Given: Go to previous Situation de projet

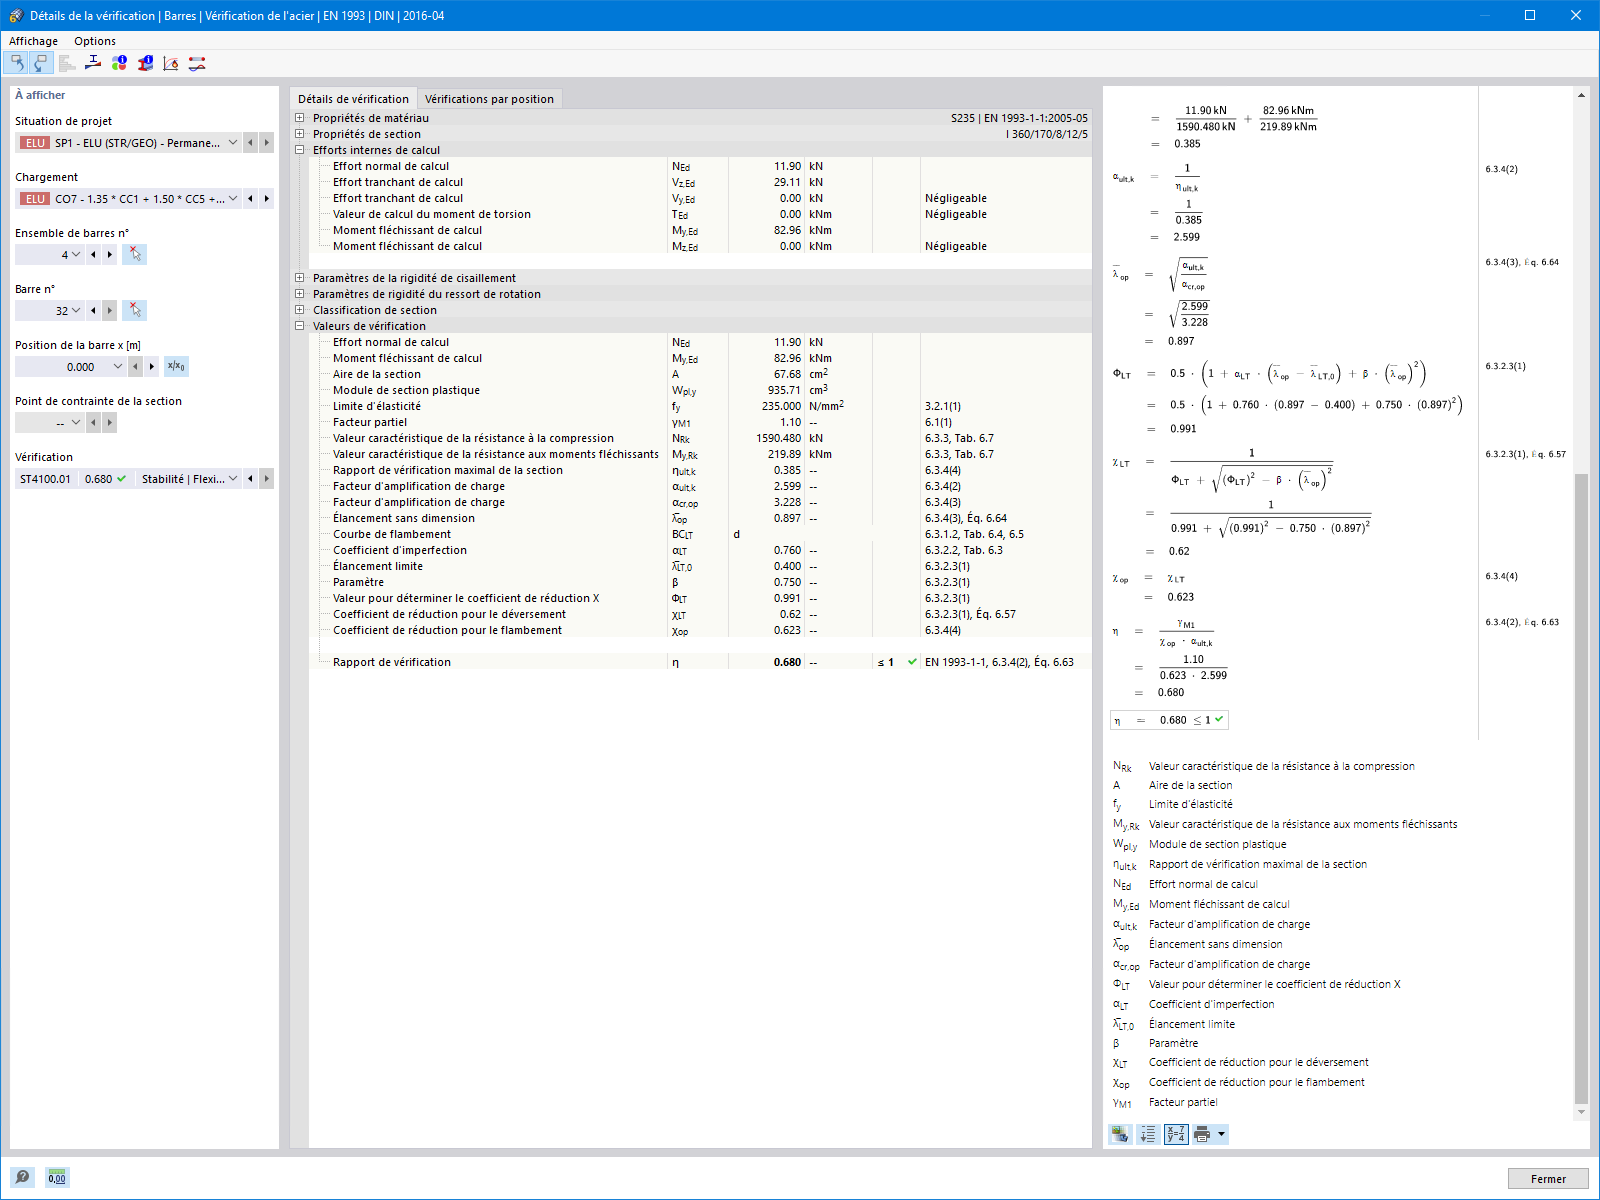Looking at the screenshot, I should [250, 143].
